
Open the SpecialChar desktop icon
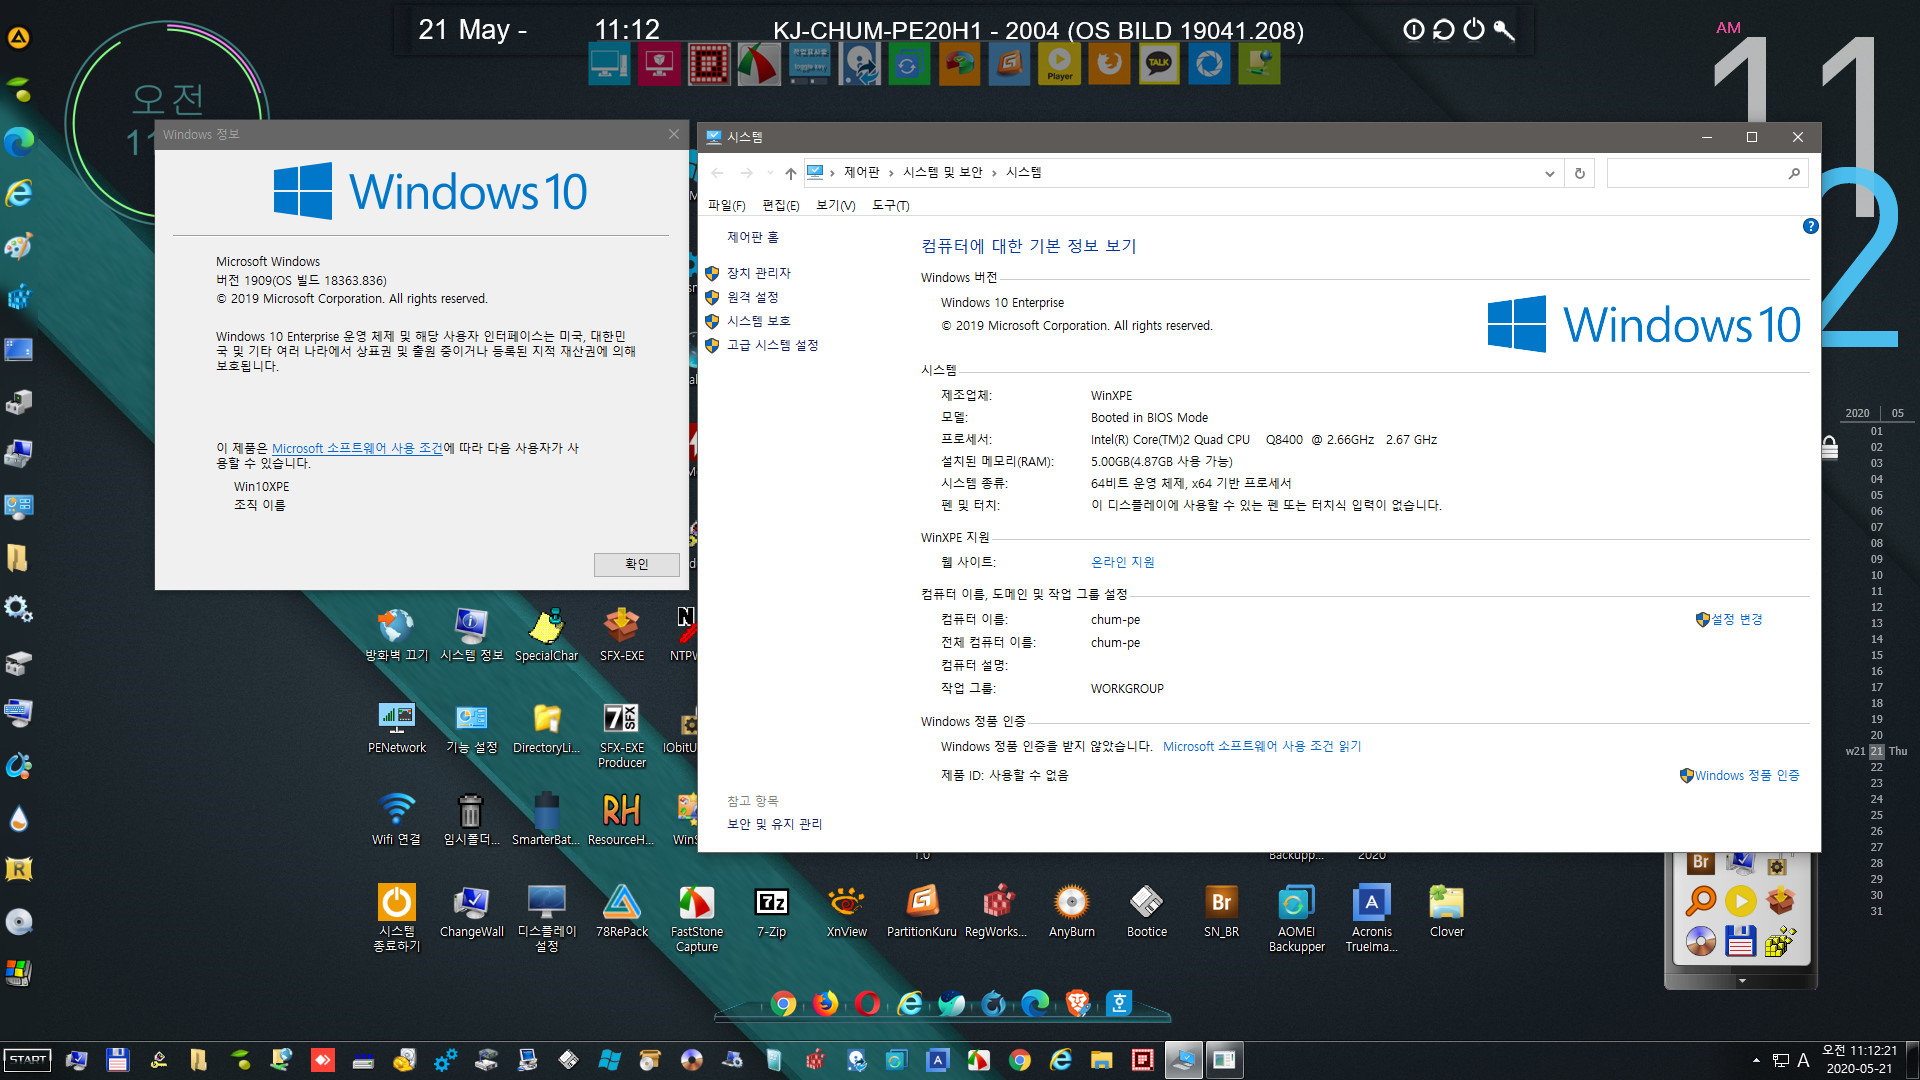547,635
